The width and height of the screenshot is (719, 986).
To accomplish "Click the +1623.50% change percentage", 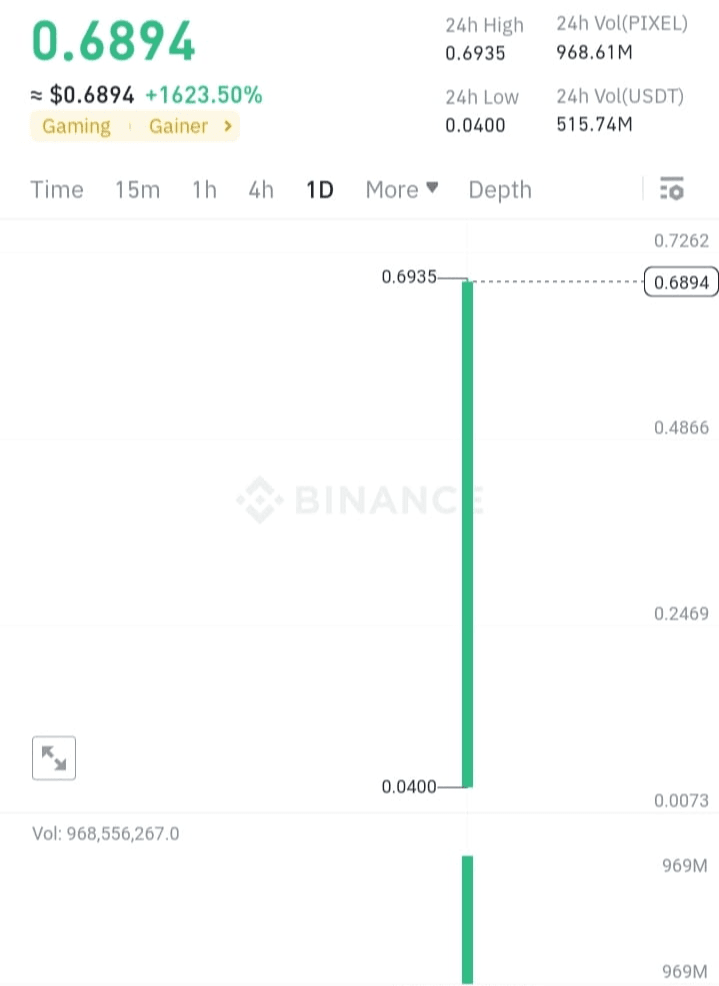I will 204,95.
